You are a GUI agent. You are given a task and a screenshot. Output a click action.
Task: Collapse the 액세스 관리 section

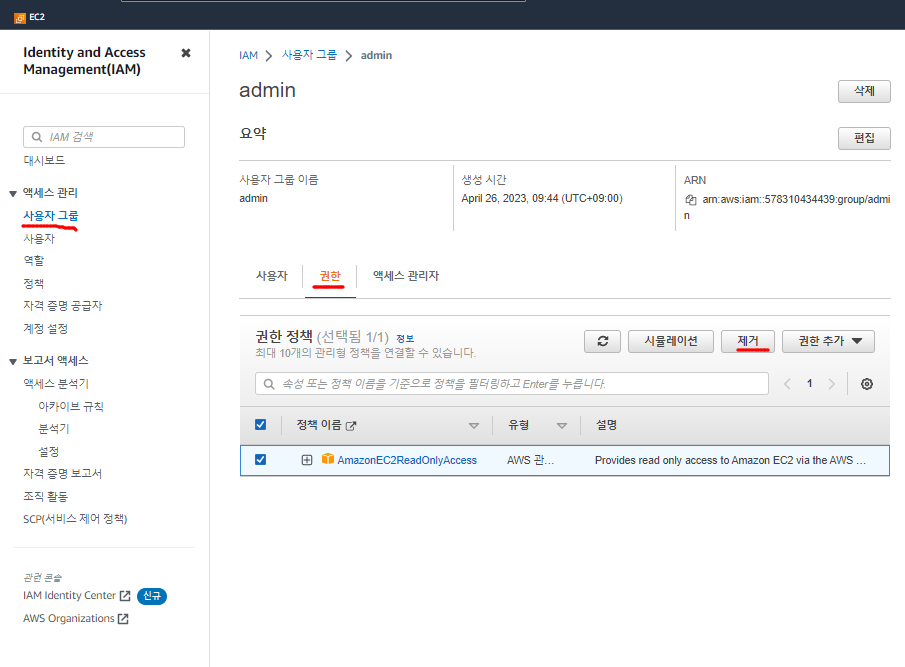pyautogui.click(x=13, y=193)
